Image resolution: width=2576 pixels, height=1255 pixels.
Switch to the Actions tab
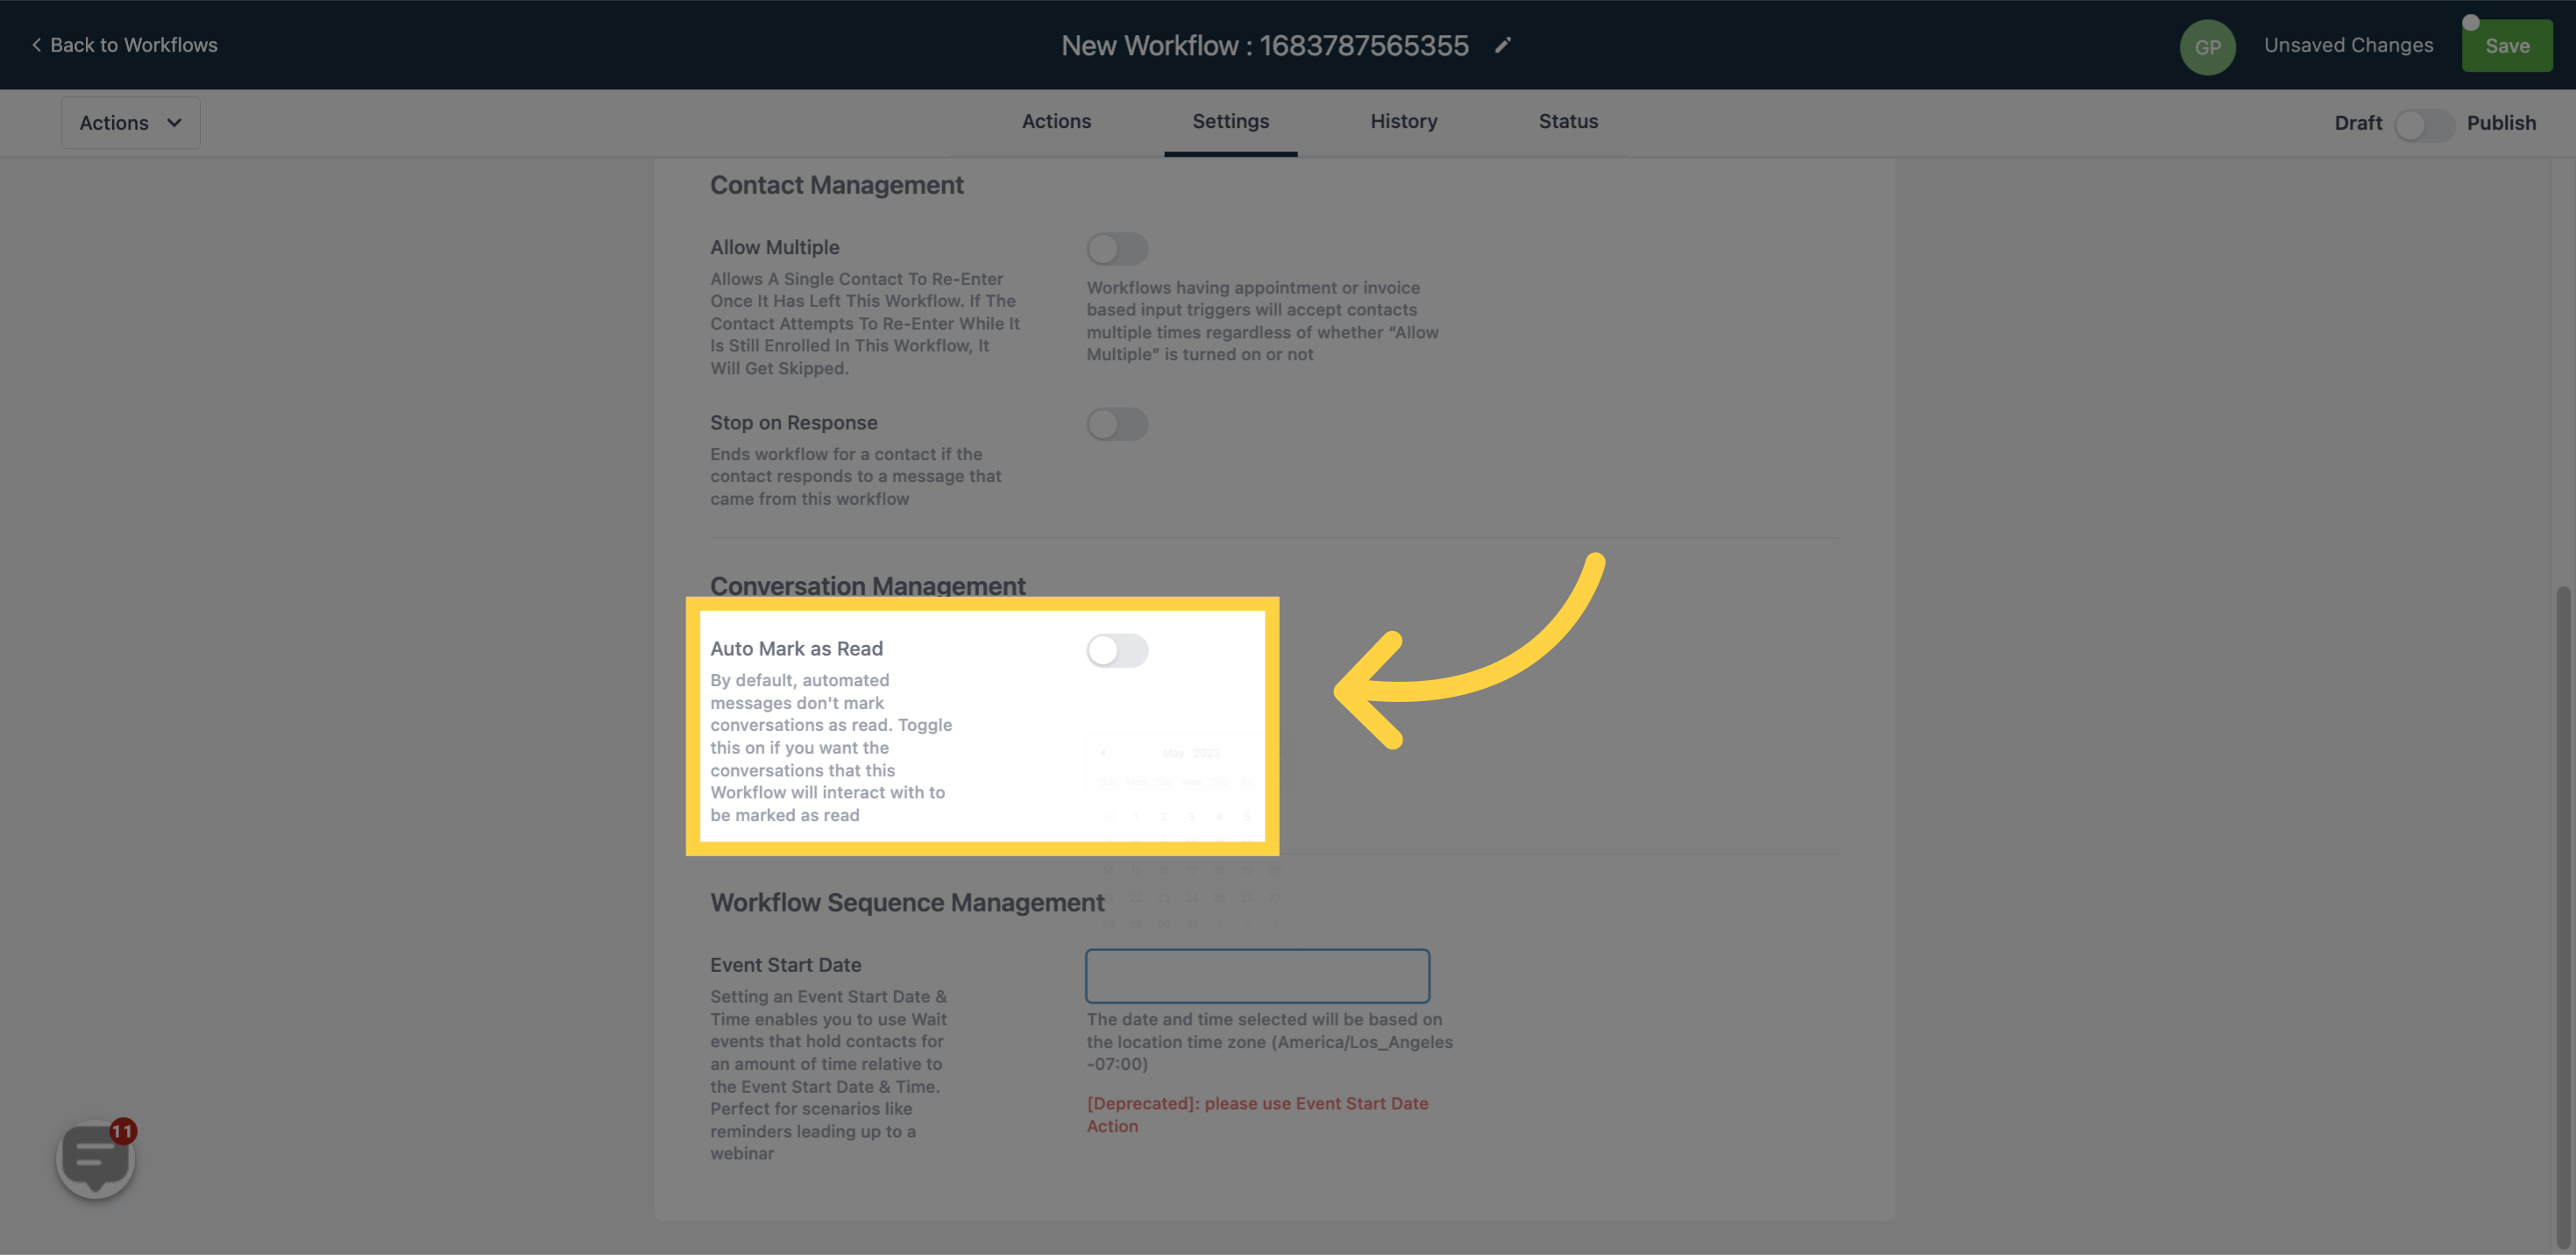(x=1056, y=122)
